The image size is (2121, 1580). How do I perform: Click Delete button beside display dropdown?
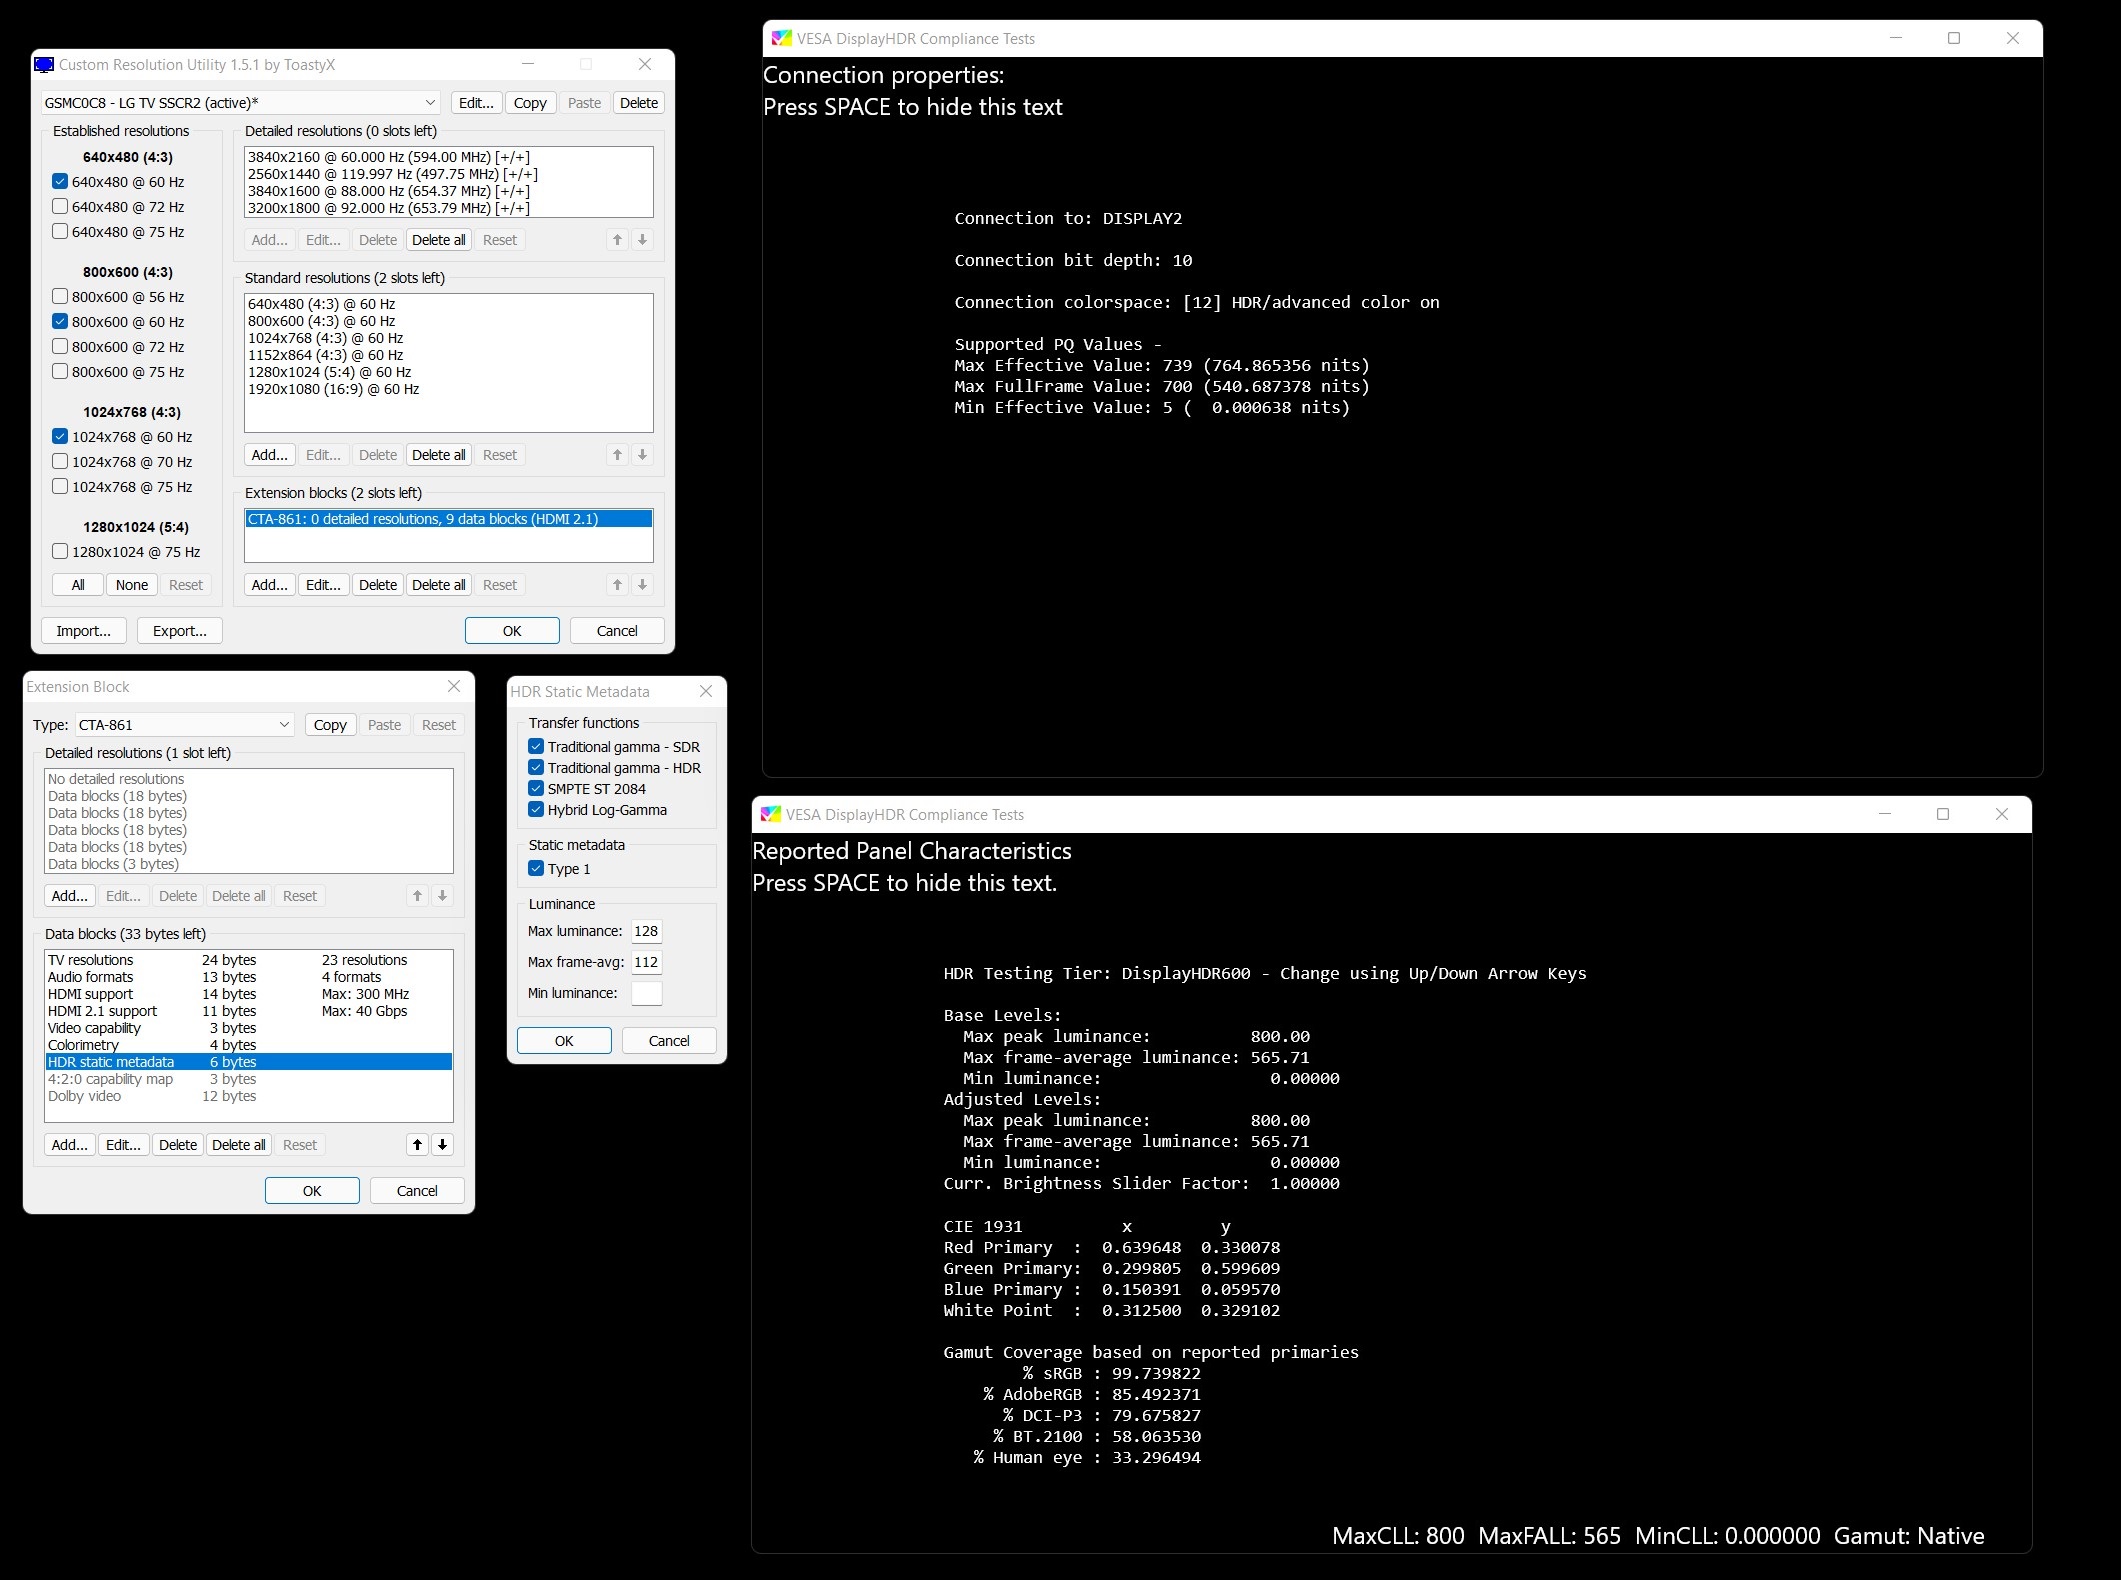(639, 103)
